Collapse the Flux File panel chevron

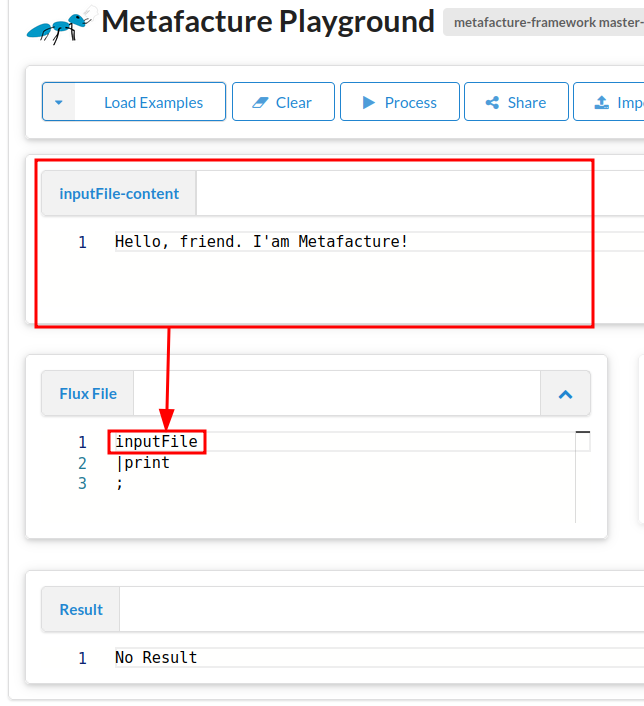click(x=565, y=394)
